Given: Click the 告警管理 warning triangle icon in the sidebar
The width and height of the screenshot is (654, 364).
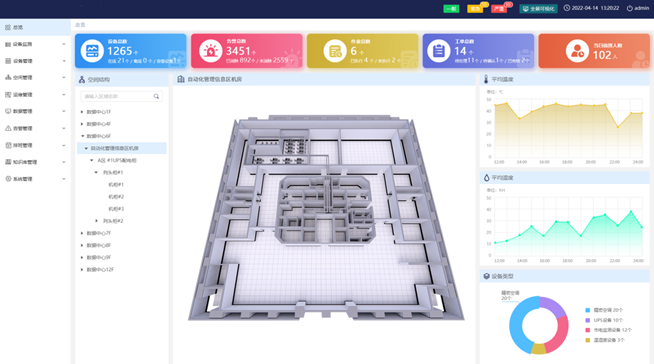Looking at the screenshot, I should pos(8,128).
